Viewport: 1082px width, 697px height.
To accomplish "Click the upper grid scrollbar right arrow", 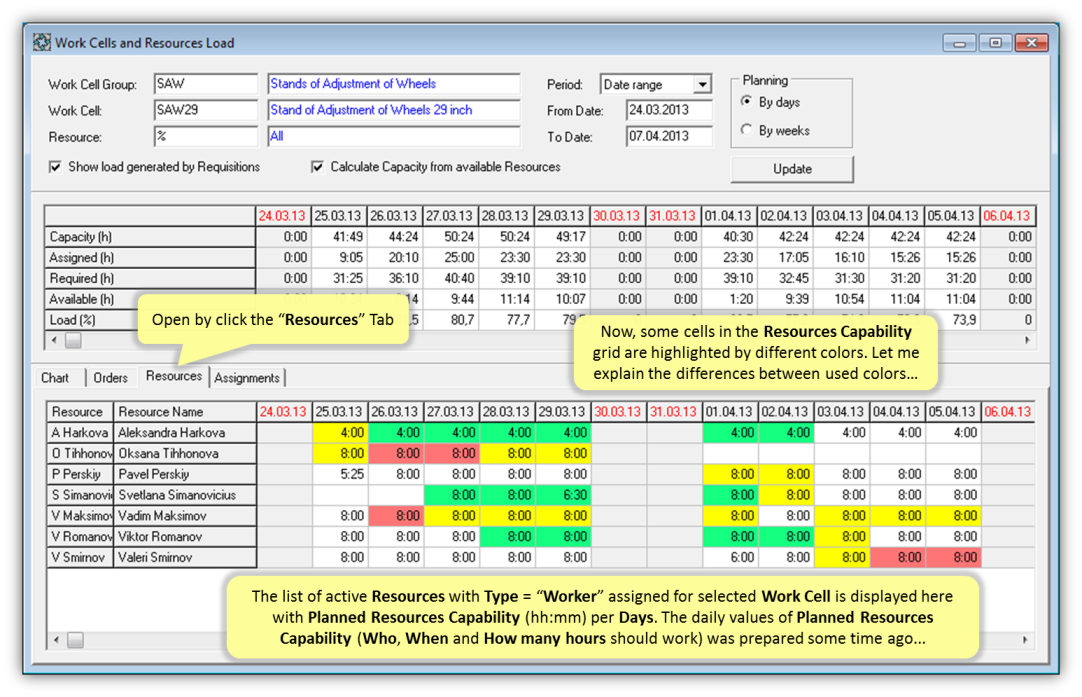I will (1027, 340).
